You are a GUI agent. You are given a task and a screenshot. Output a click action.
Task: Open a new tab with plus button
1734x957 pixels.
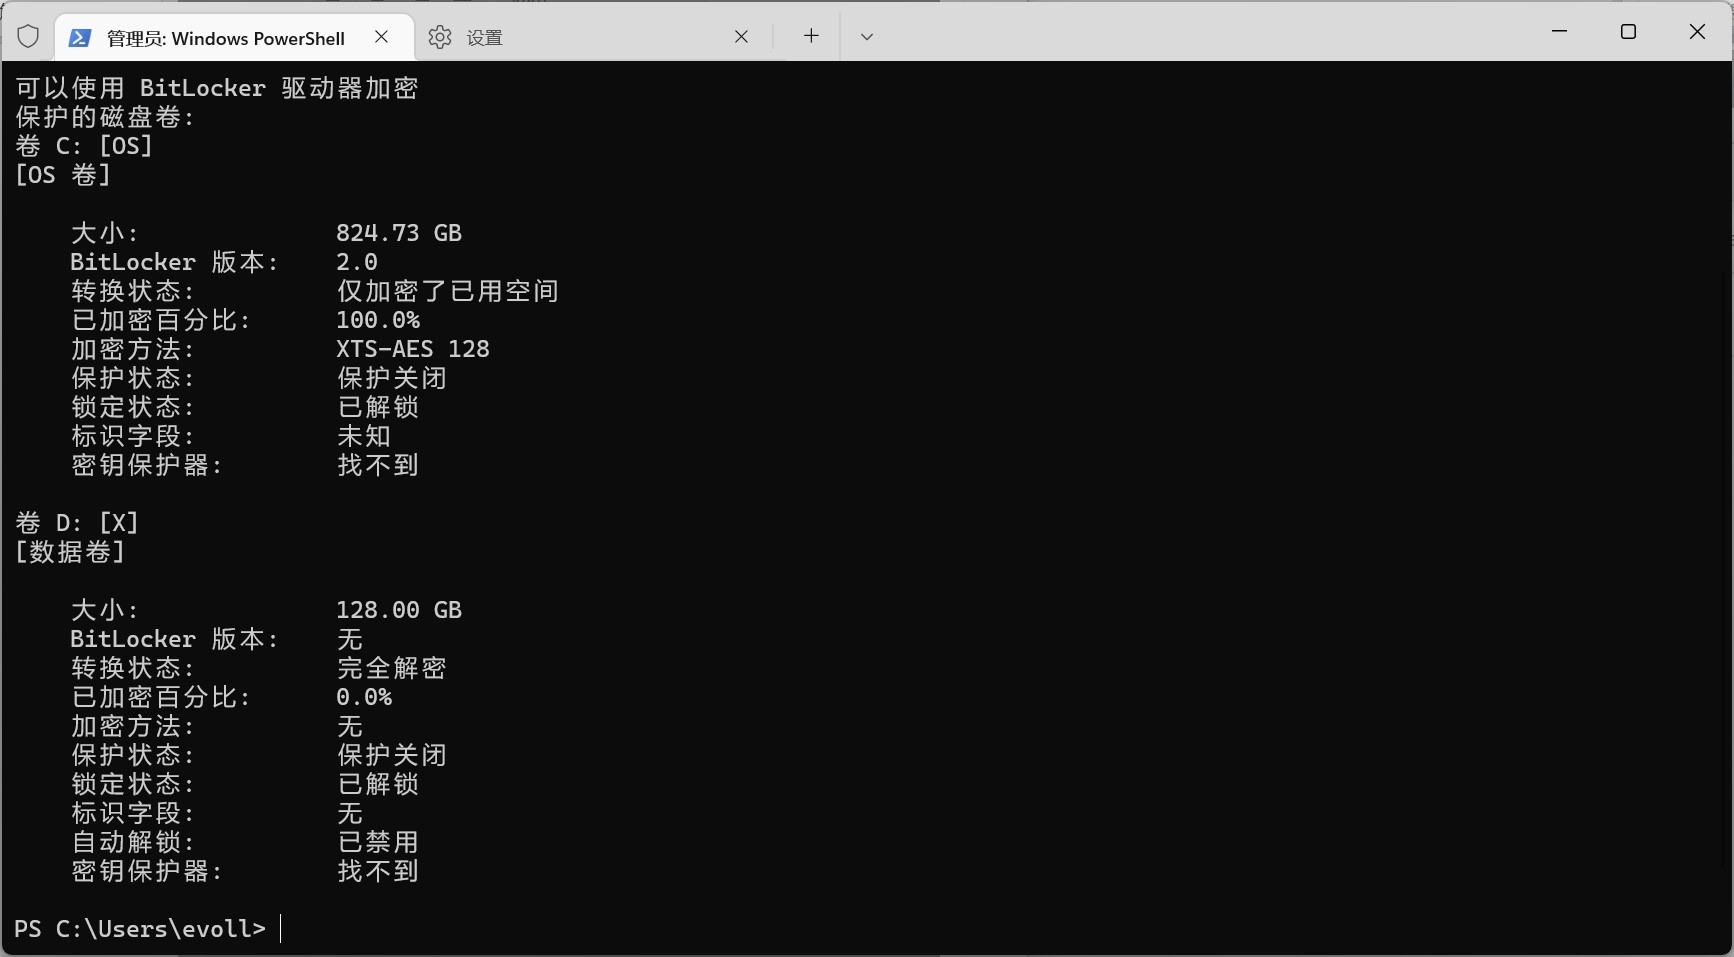tap(811, 36)
